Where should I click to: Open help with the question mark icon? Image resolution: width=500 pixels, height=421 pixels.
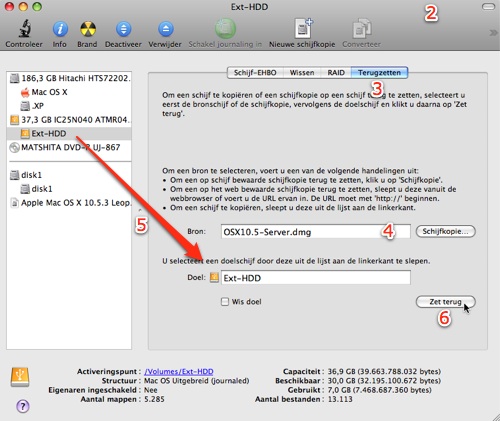coord(23,406)
